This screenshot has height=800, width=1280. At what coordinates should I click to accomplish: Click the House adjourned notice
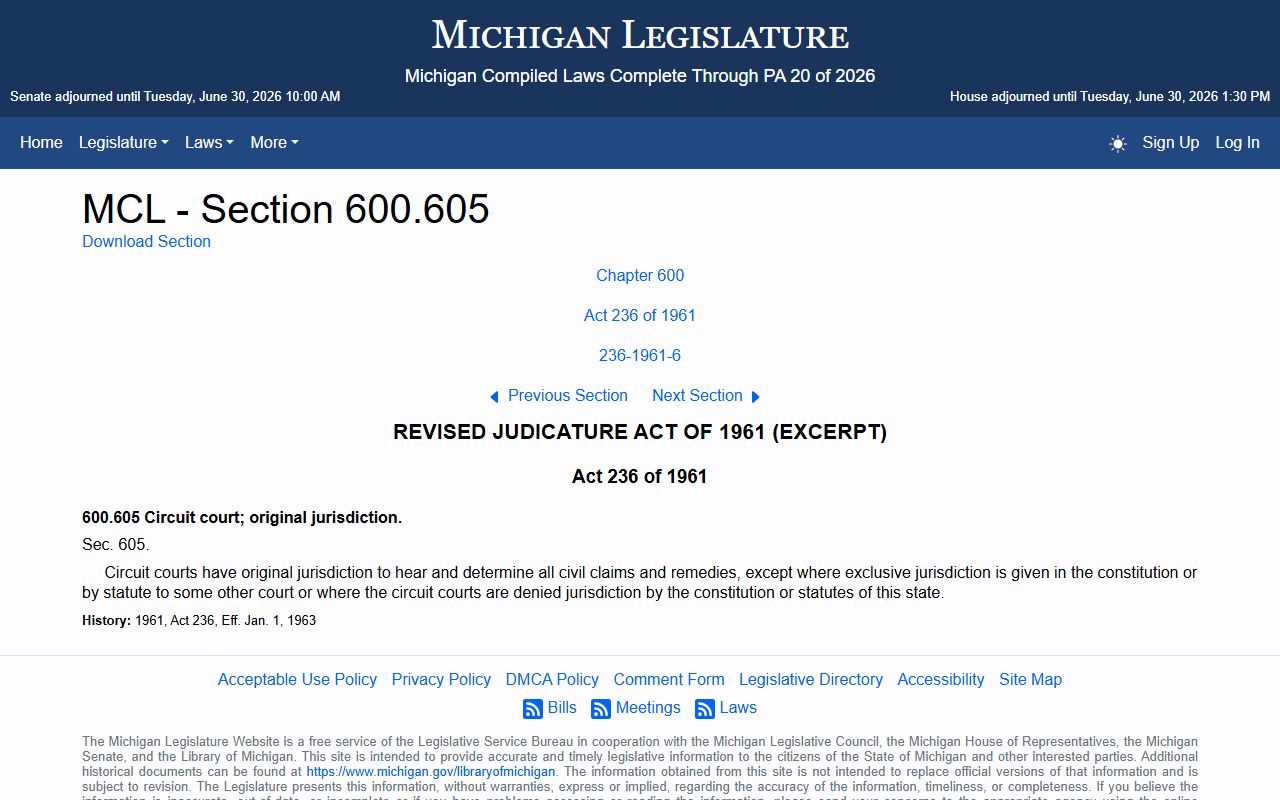pos(1110,97)
